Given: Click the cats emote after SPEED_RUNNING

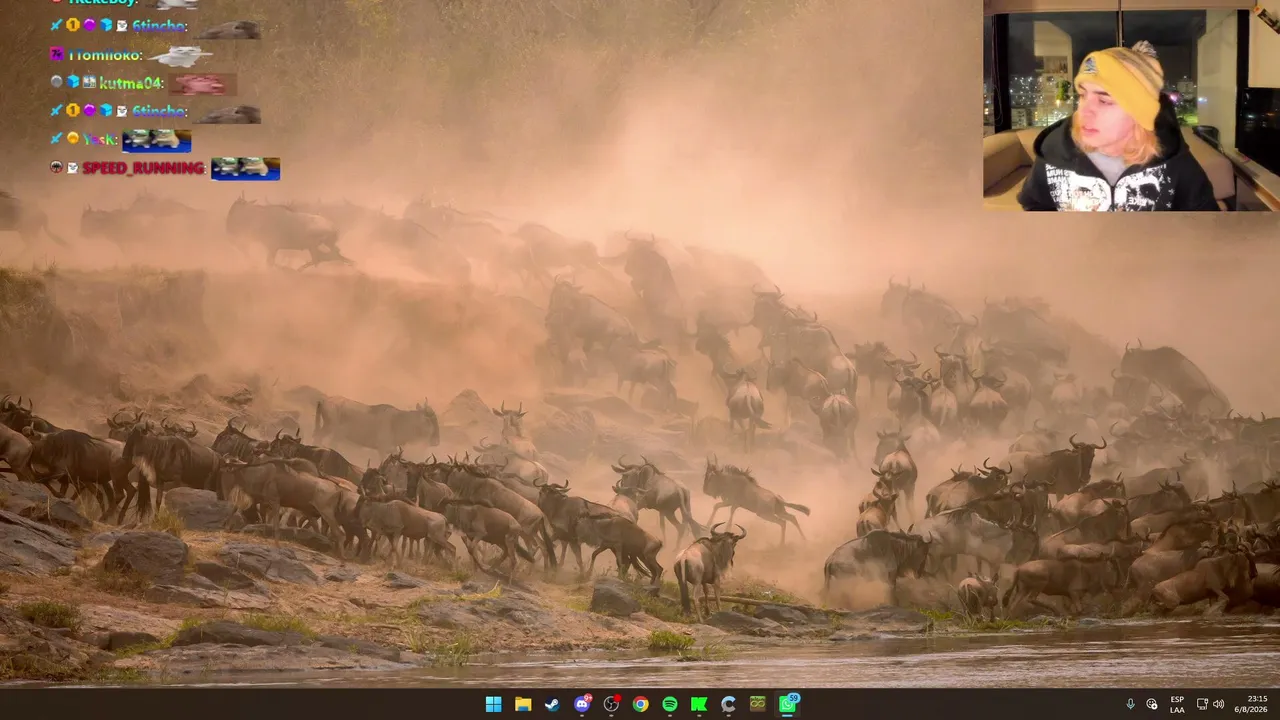Looking at the screenshot, I should pyautogui.click(x=245, y=168).
